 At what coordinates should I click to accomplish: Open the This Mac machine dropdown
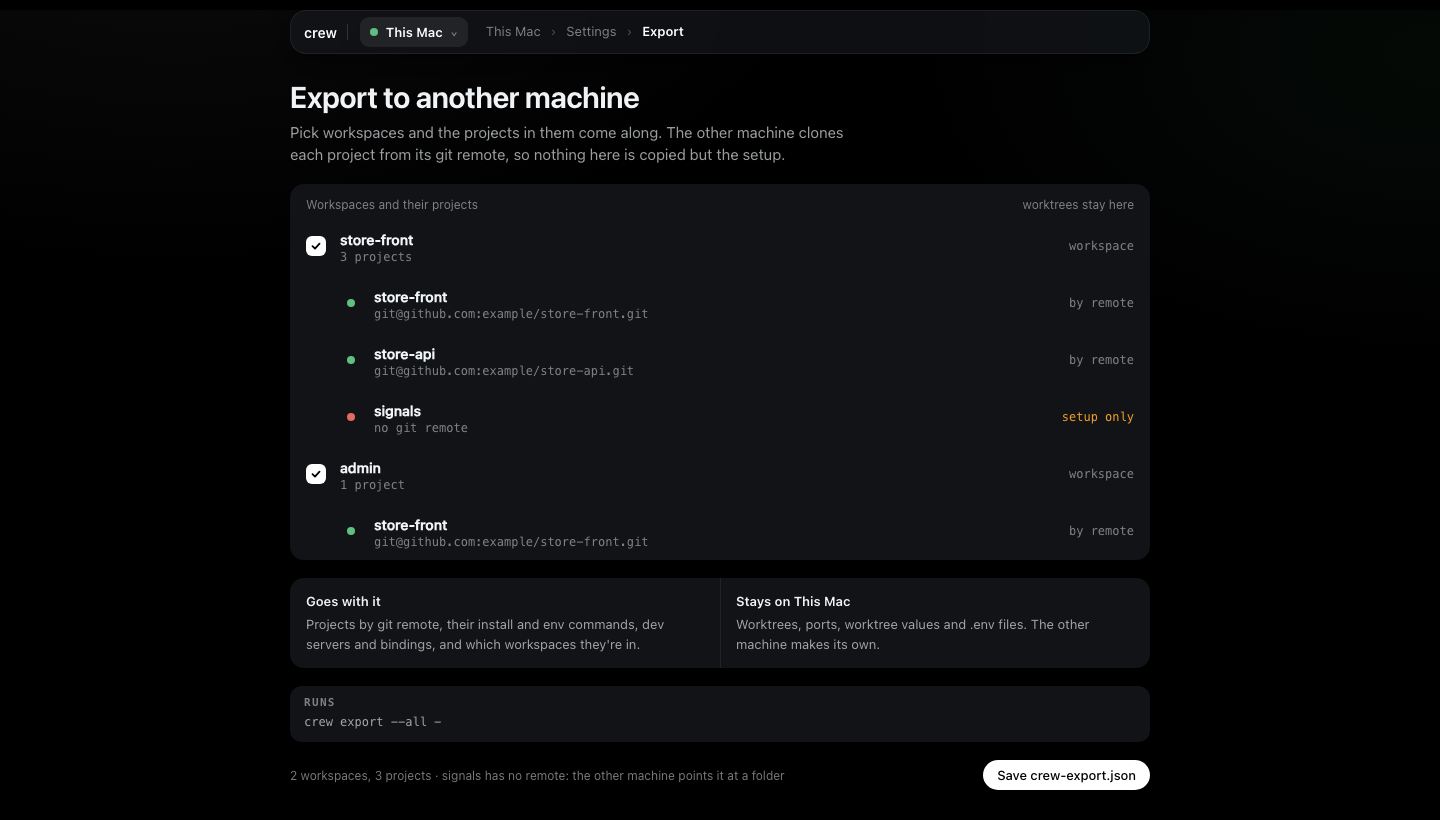[x=414, y=32]
